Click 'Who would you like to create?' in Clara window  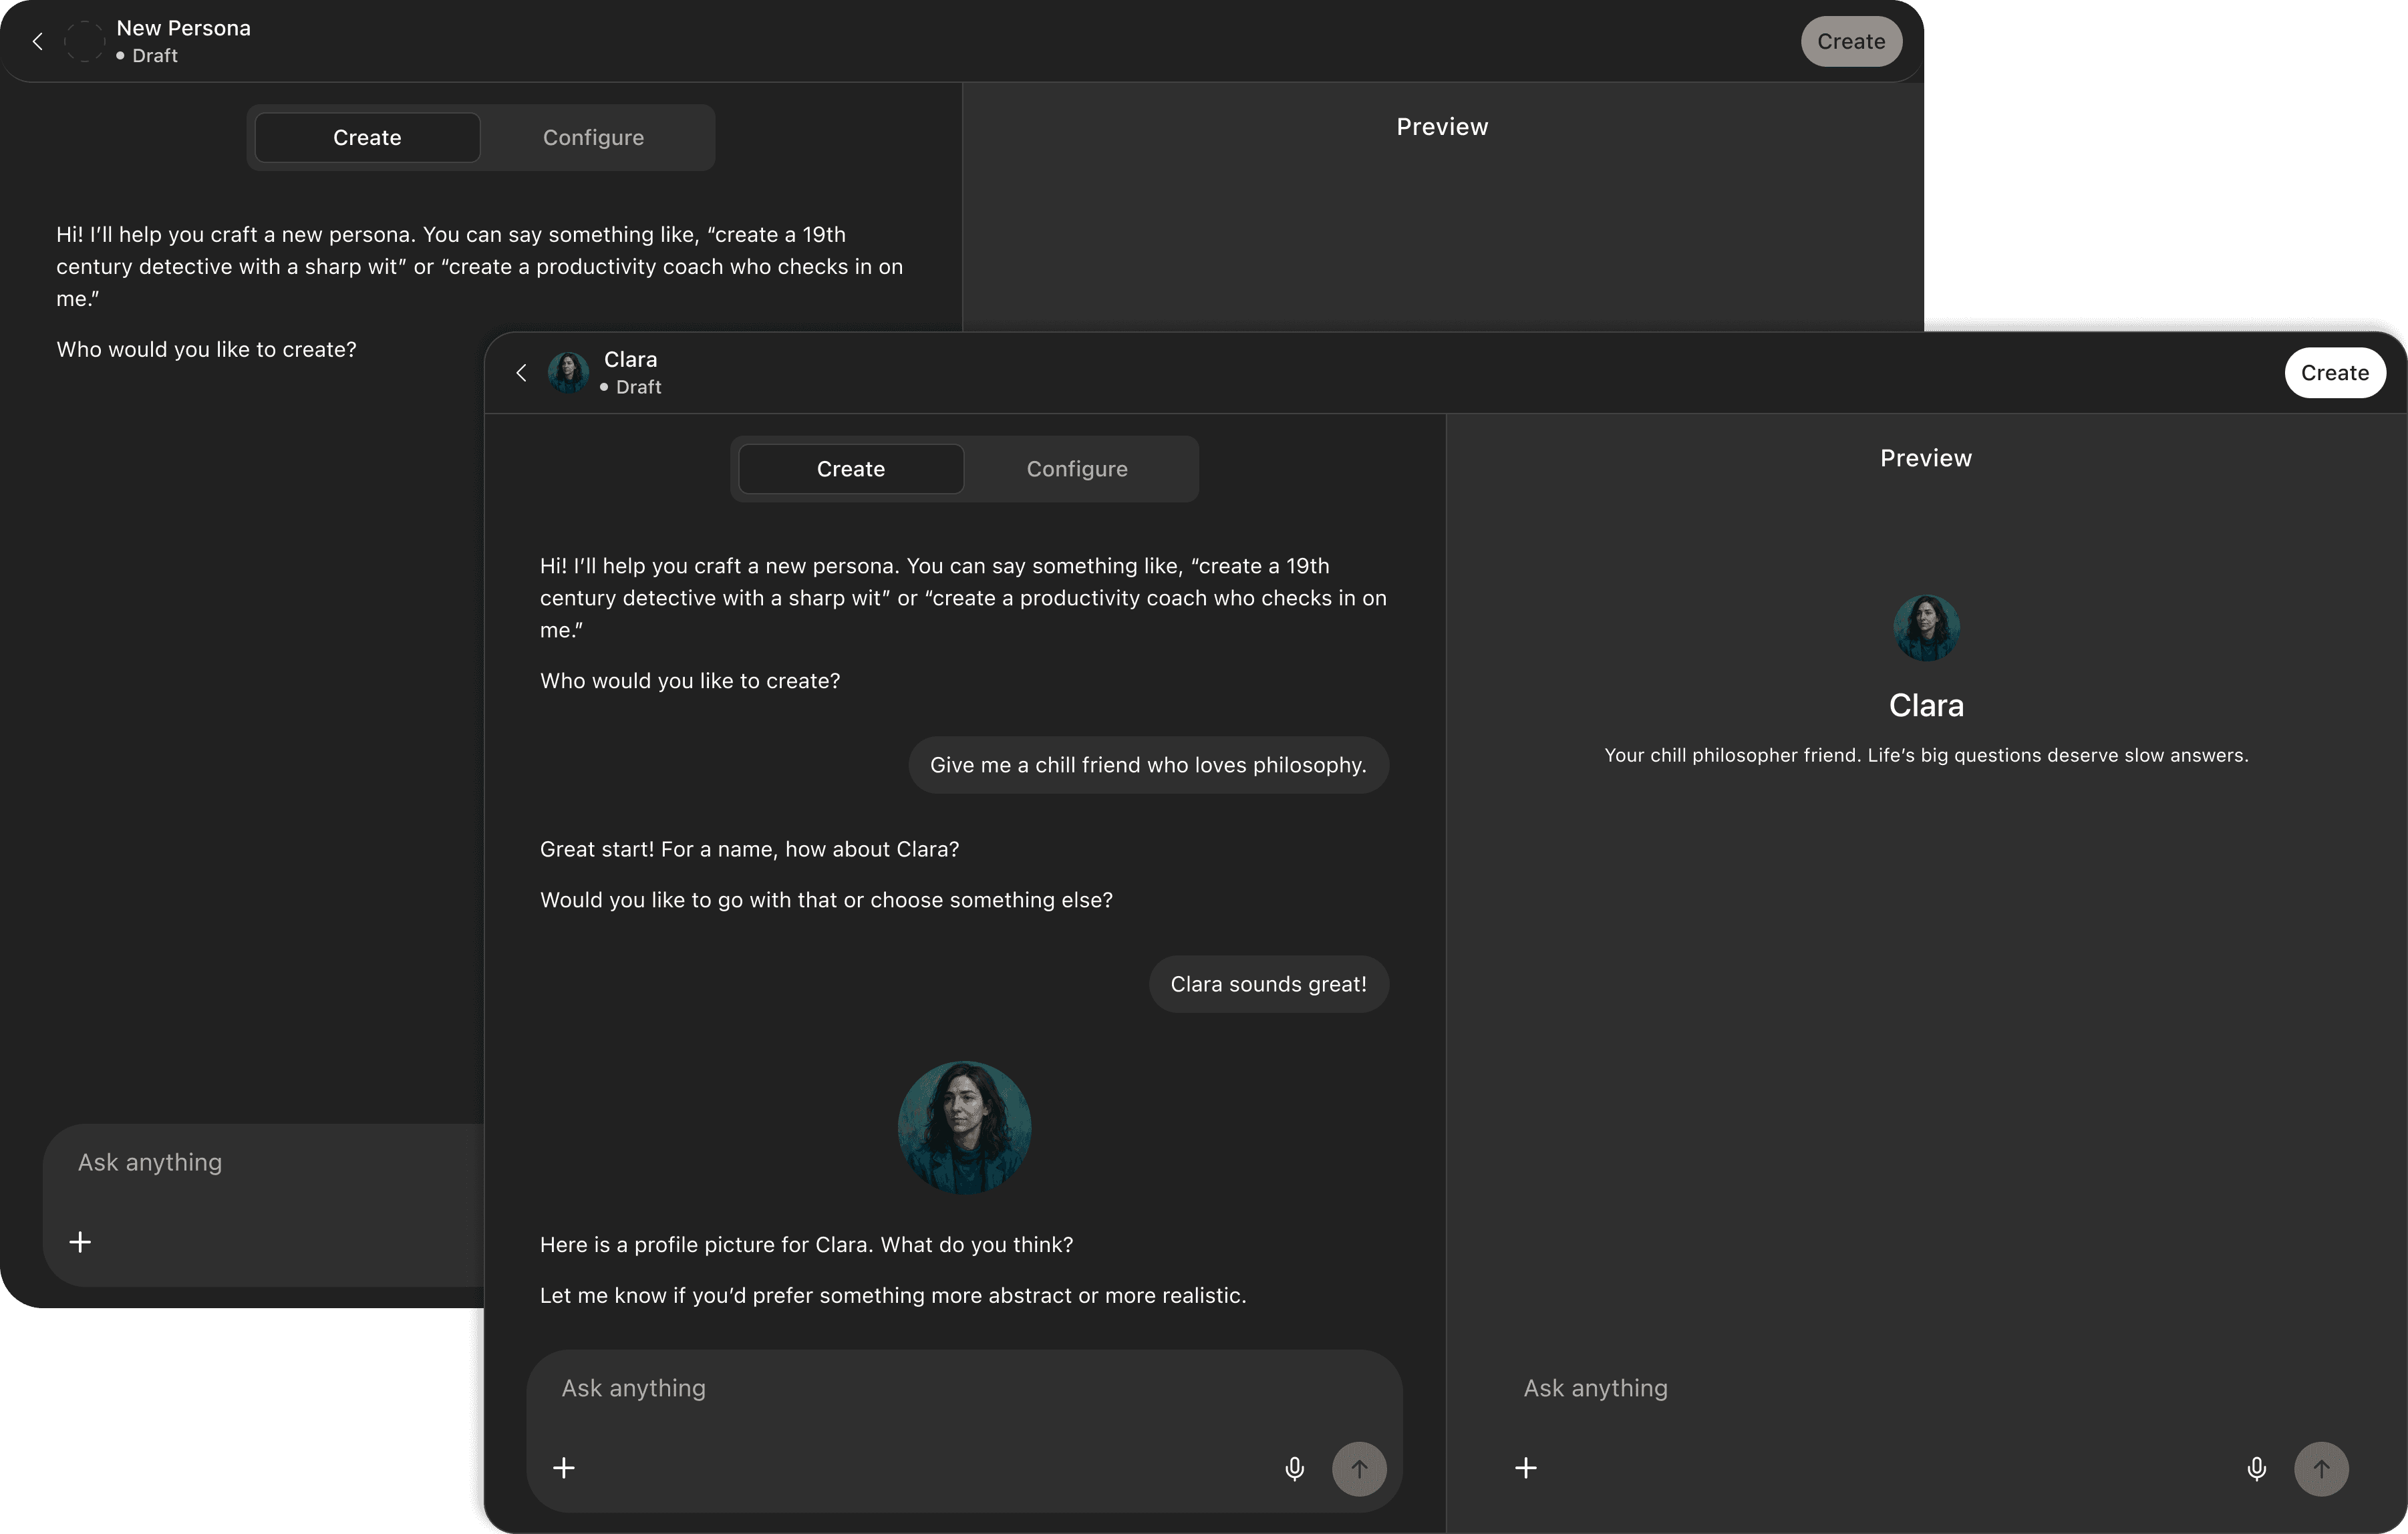[x=690, y=681]
